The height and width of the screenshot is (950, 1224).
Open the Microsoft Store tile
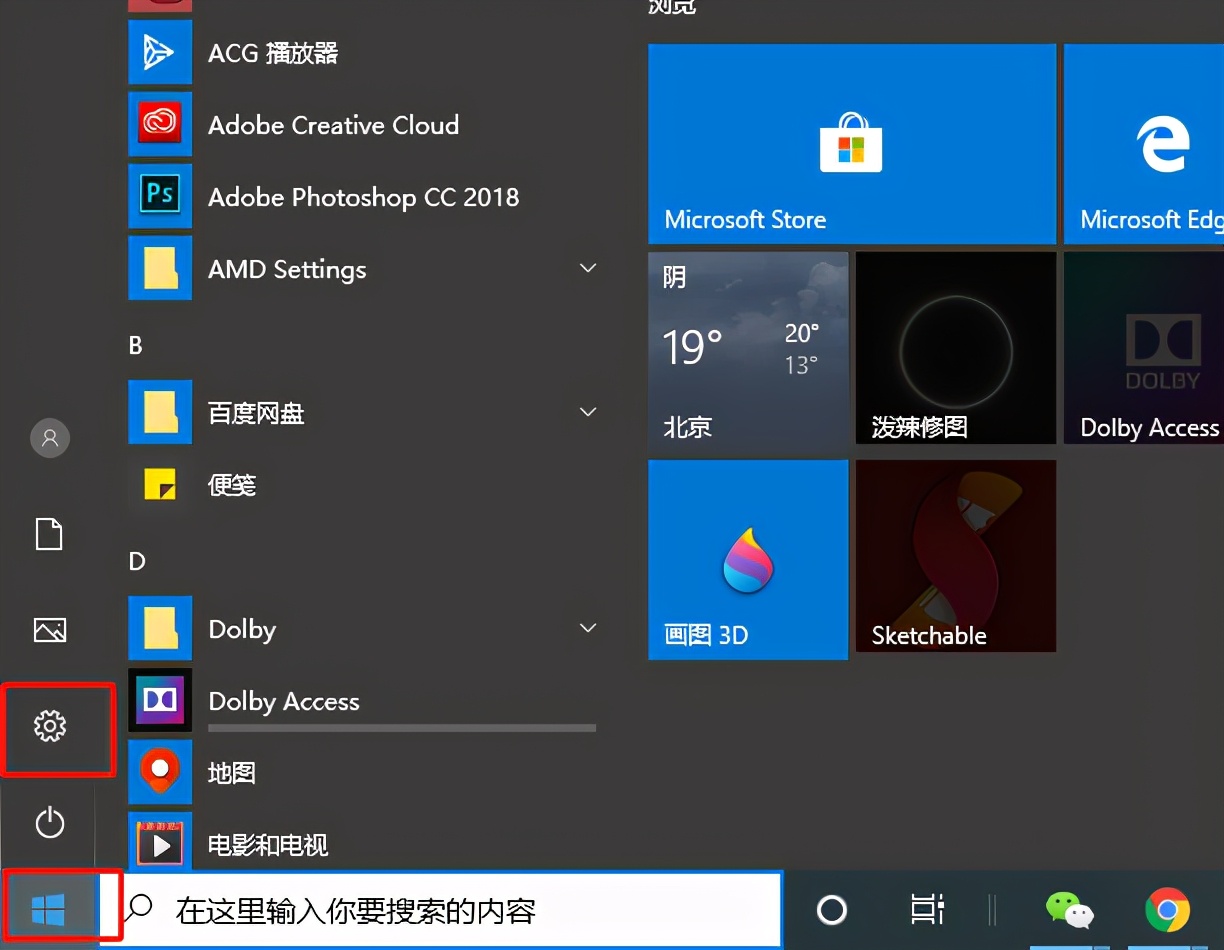[851, 144]
